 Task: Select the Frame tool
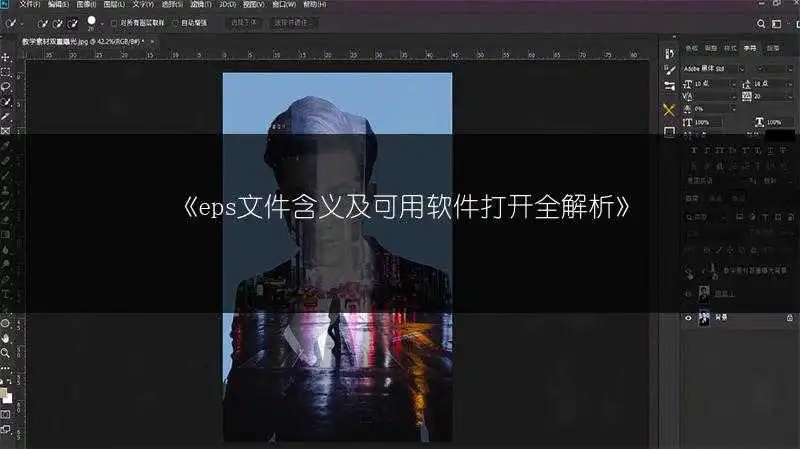6,131
